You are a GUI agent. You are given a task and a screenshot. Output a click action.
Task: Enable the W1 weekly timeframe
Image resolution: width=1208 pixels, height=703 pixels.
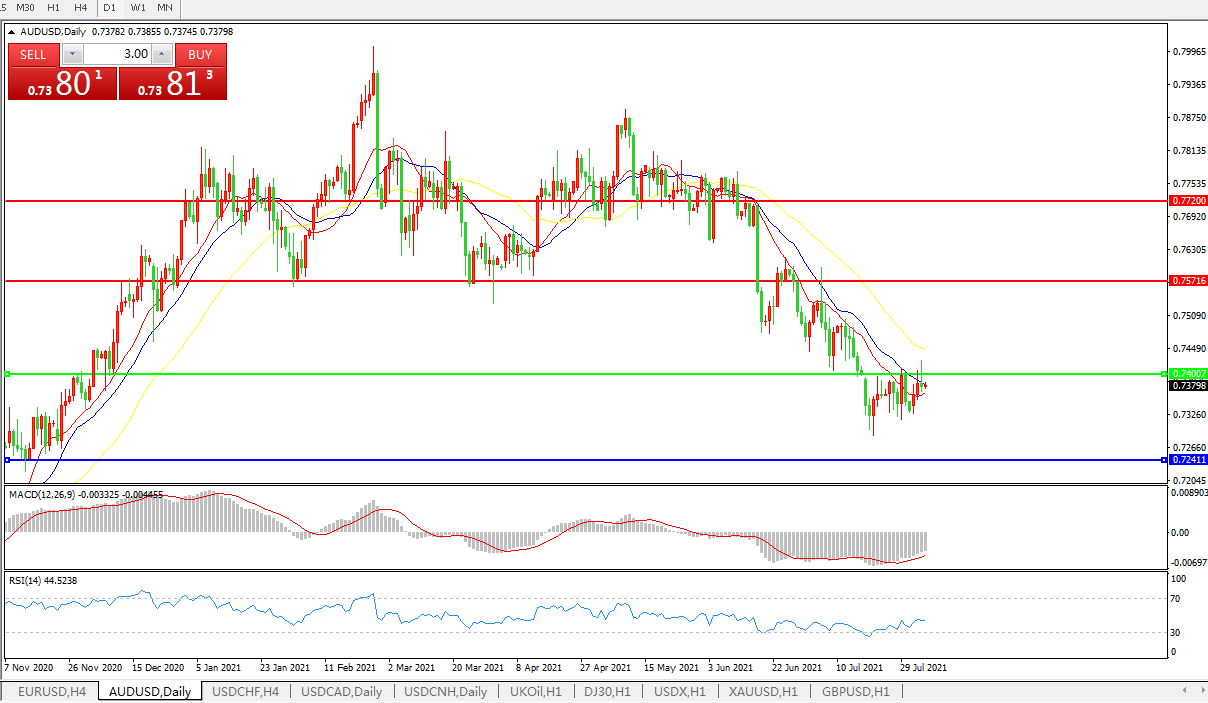(137, 7)
